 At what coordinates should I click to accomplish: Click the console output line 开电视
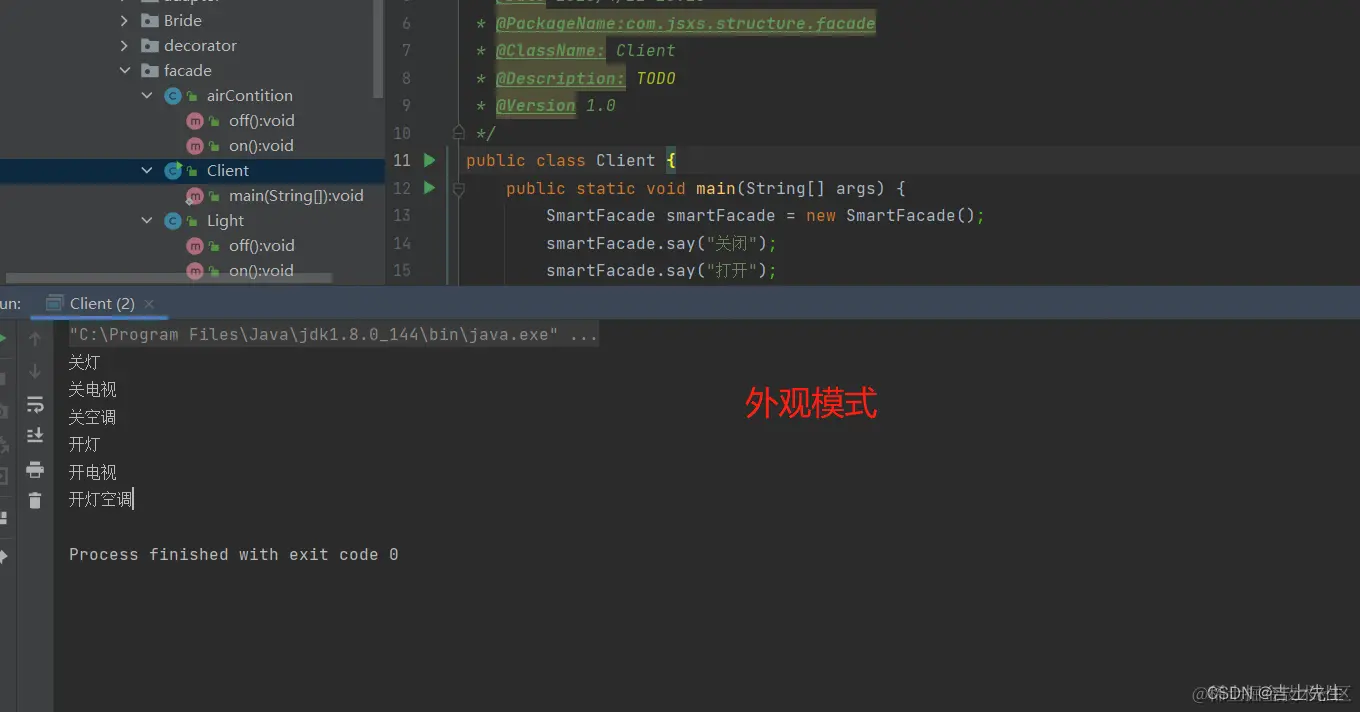pos(93,472)
